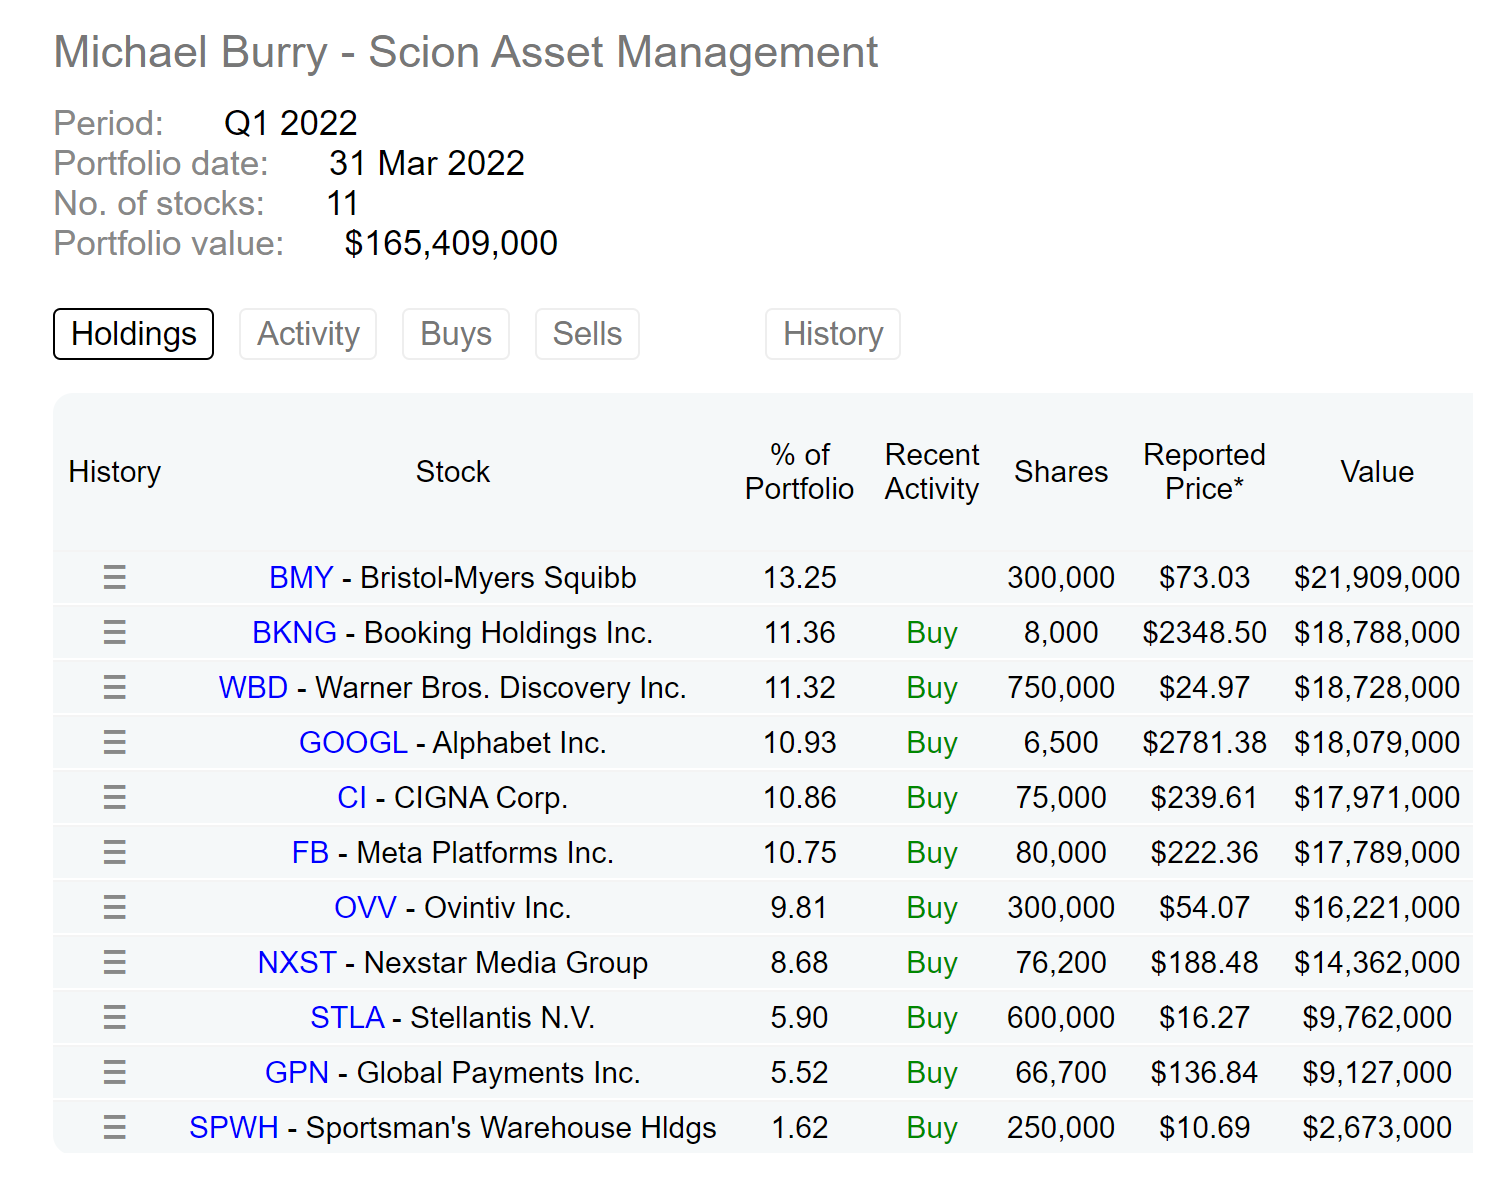1505x1182 pixels.
Task: Open the OVV ticker link
Action: (x=365, y=908)
